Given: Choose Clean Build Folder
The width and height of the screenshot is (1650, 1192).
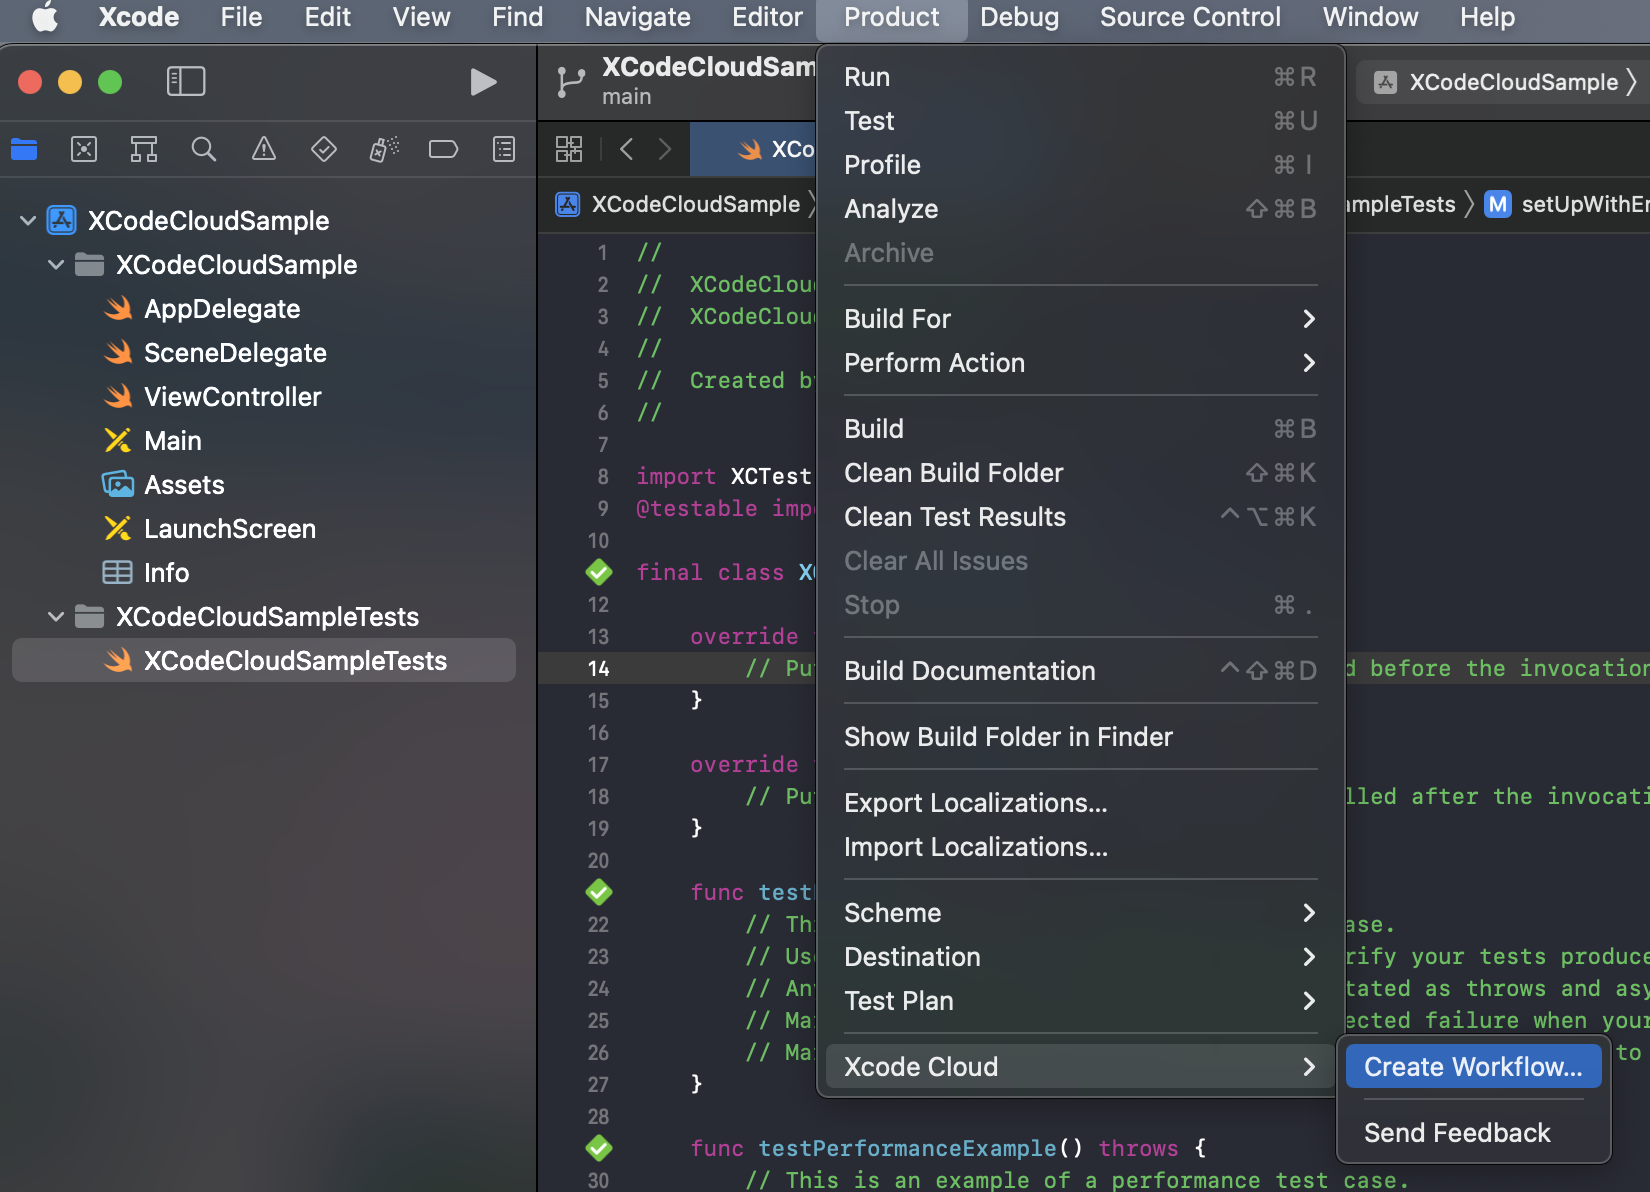Looking at the screenshot, I should [1080, 473].
